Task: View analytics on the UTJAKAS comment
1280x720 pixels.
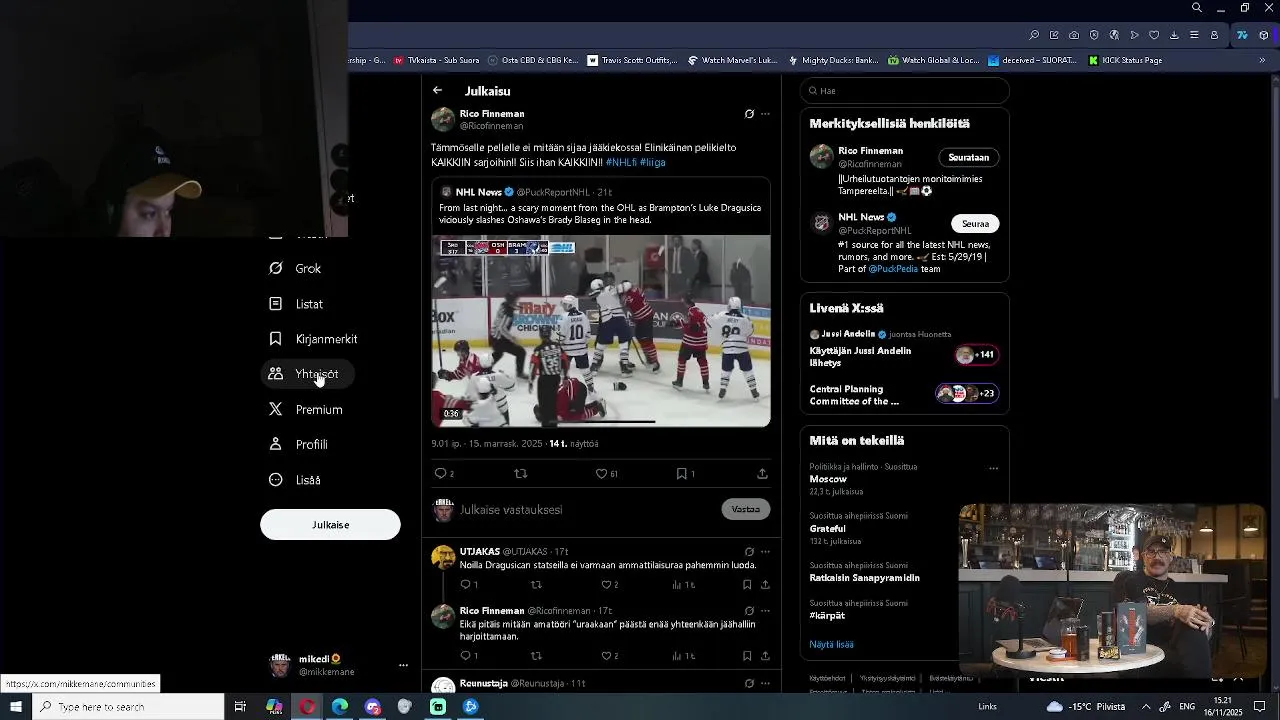Action: pyautogui.click(x=683, y=585)
